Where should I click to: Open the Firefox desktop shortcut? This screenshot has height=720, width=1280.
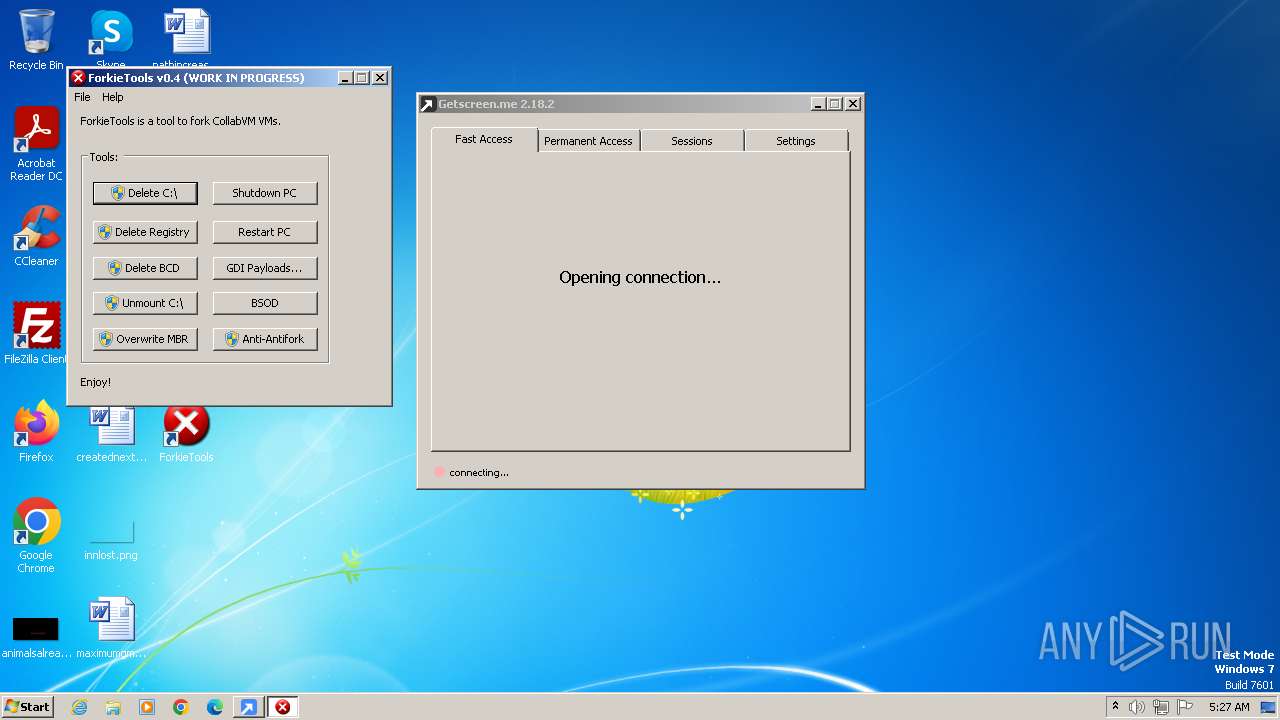pos(36,431)
